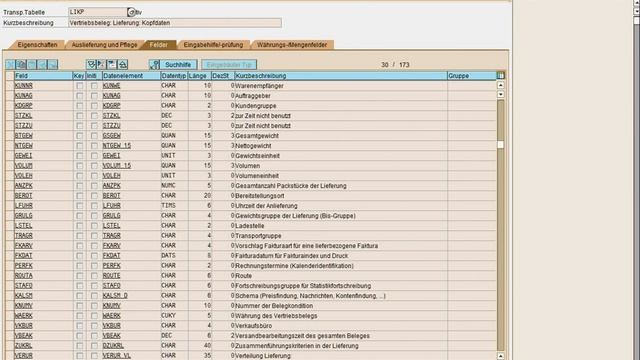Click the Paste icon in the table toolbar
640x360 pixels.
pos(31,64)
